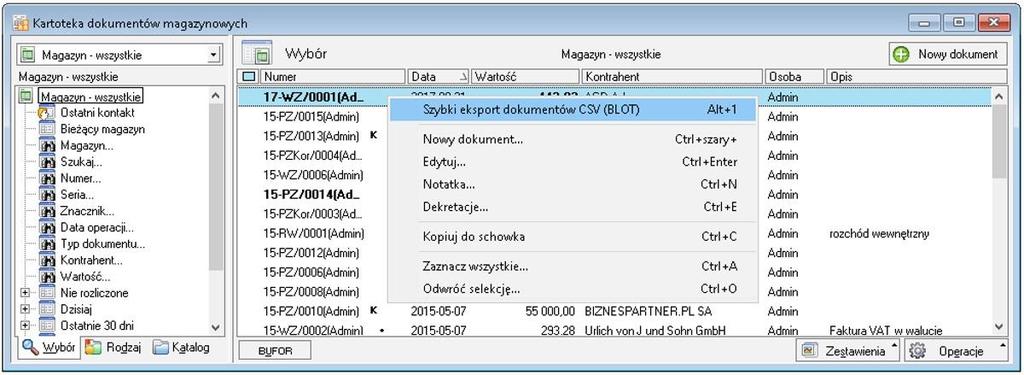
Task: Open the Magazyn - wszystkie combo box
Action: [213, 55]
